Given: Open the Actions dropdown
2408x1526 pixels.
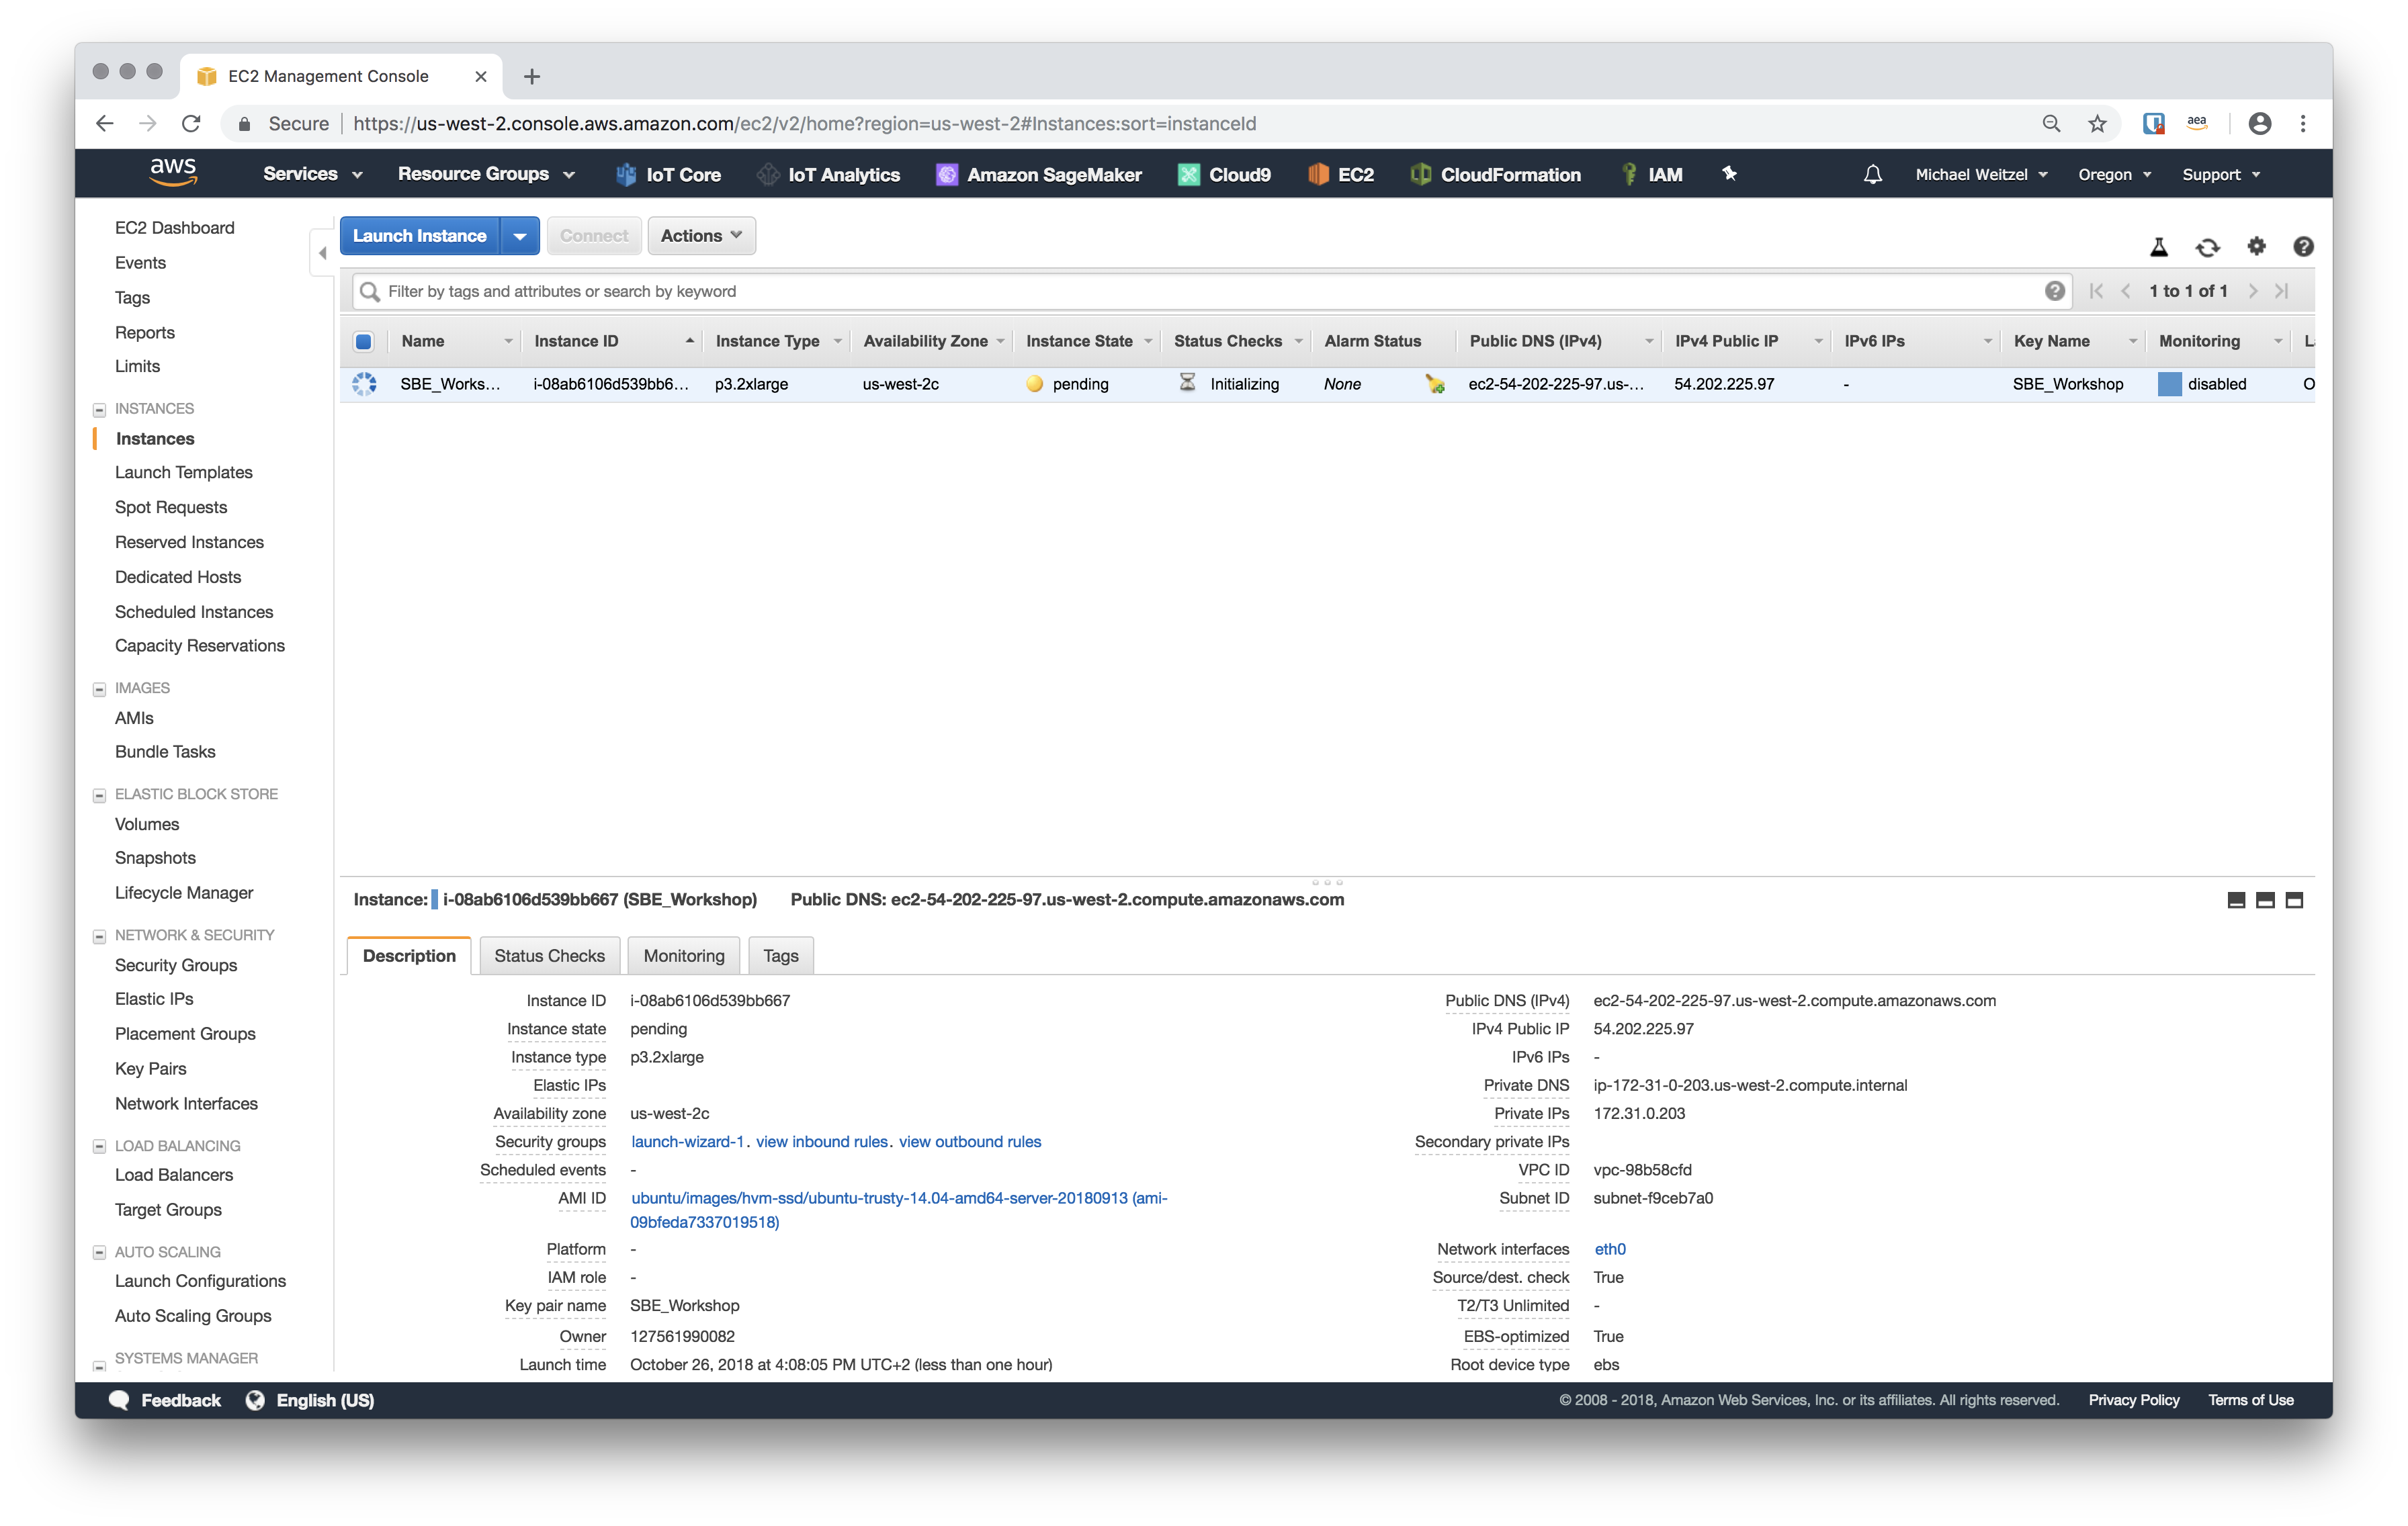Looking at the screenshot, I should 701,236.
